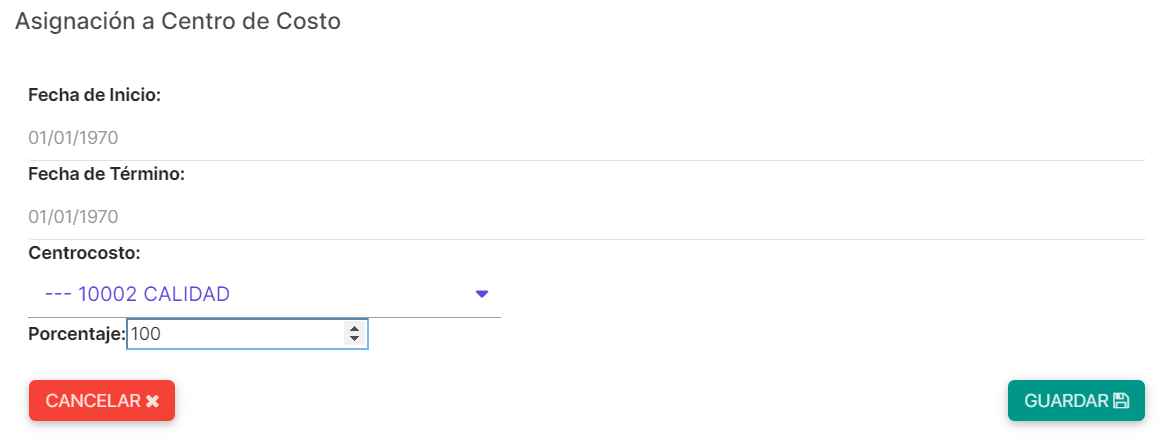Click the Asignación a Centro de Costo heading
Image resolution: width=1160 pixels, height=444 pixels.
coord(178,21)
